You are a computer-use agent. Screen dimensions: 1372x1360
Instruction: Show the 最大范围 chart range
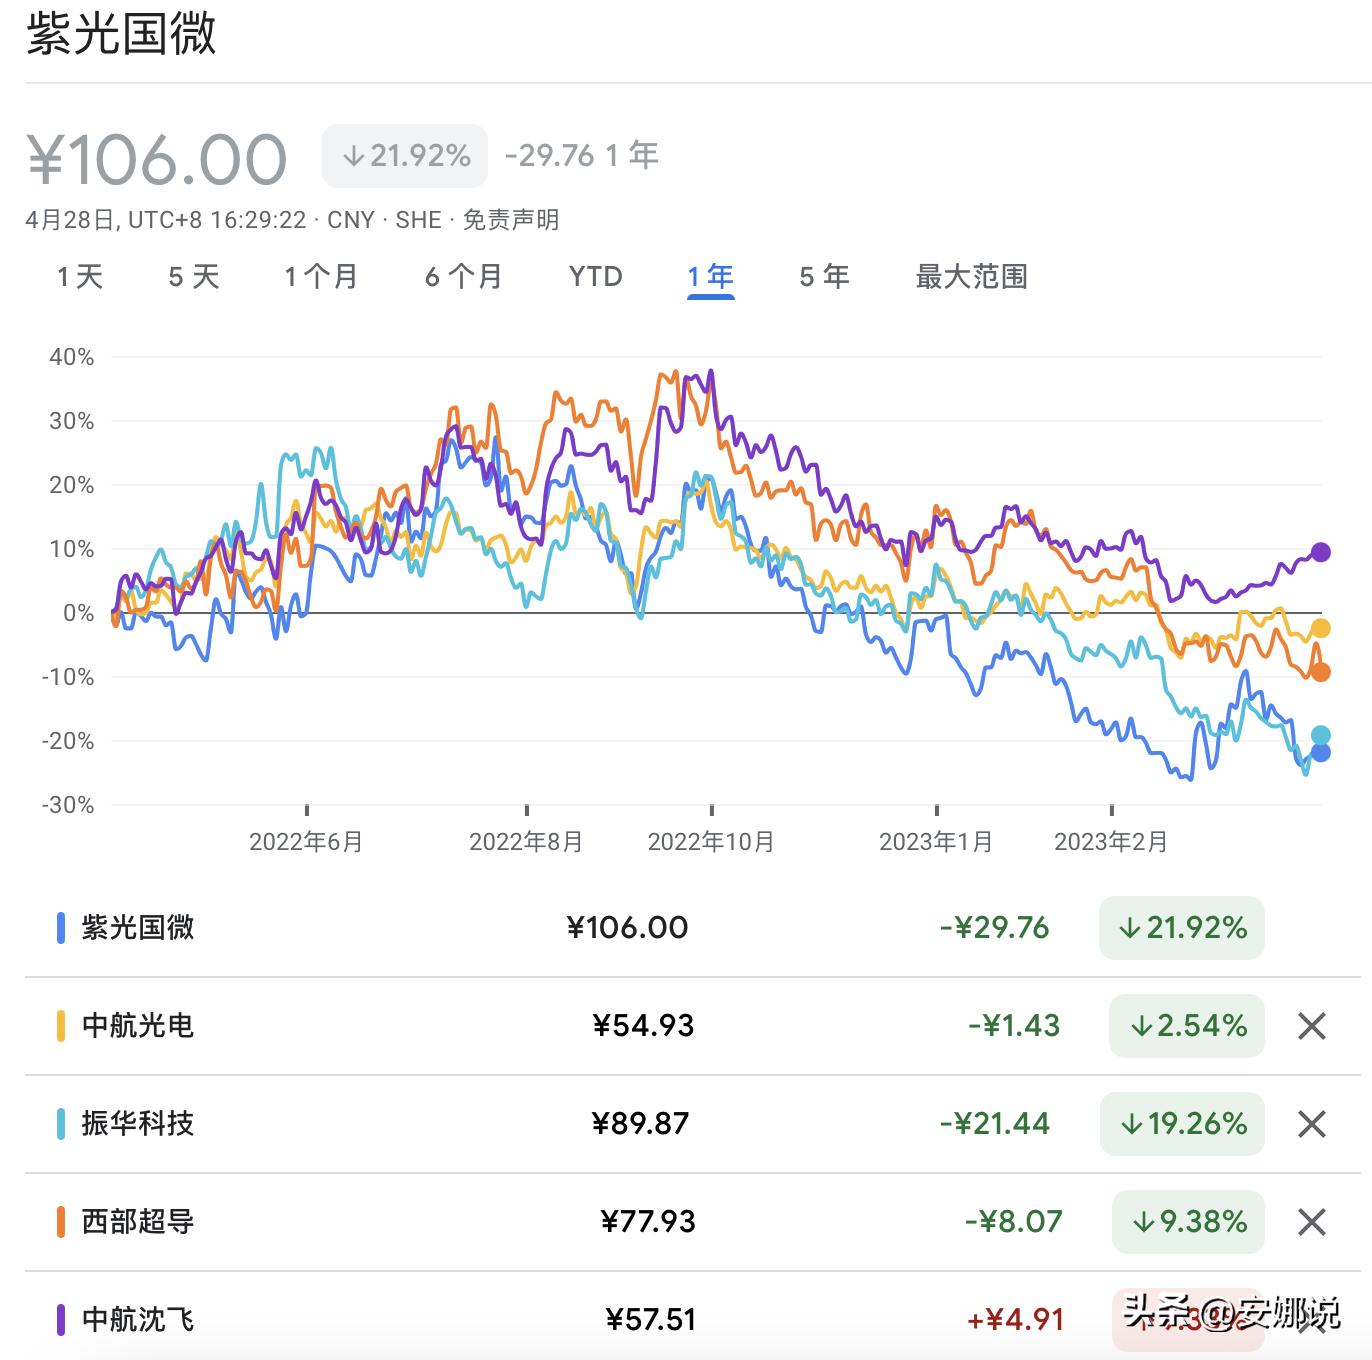pyautogui.click(x=971, y=277)
